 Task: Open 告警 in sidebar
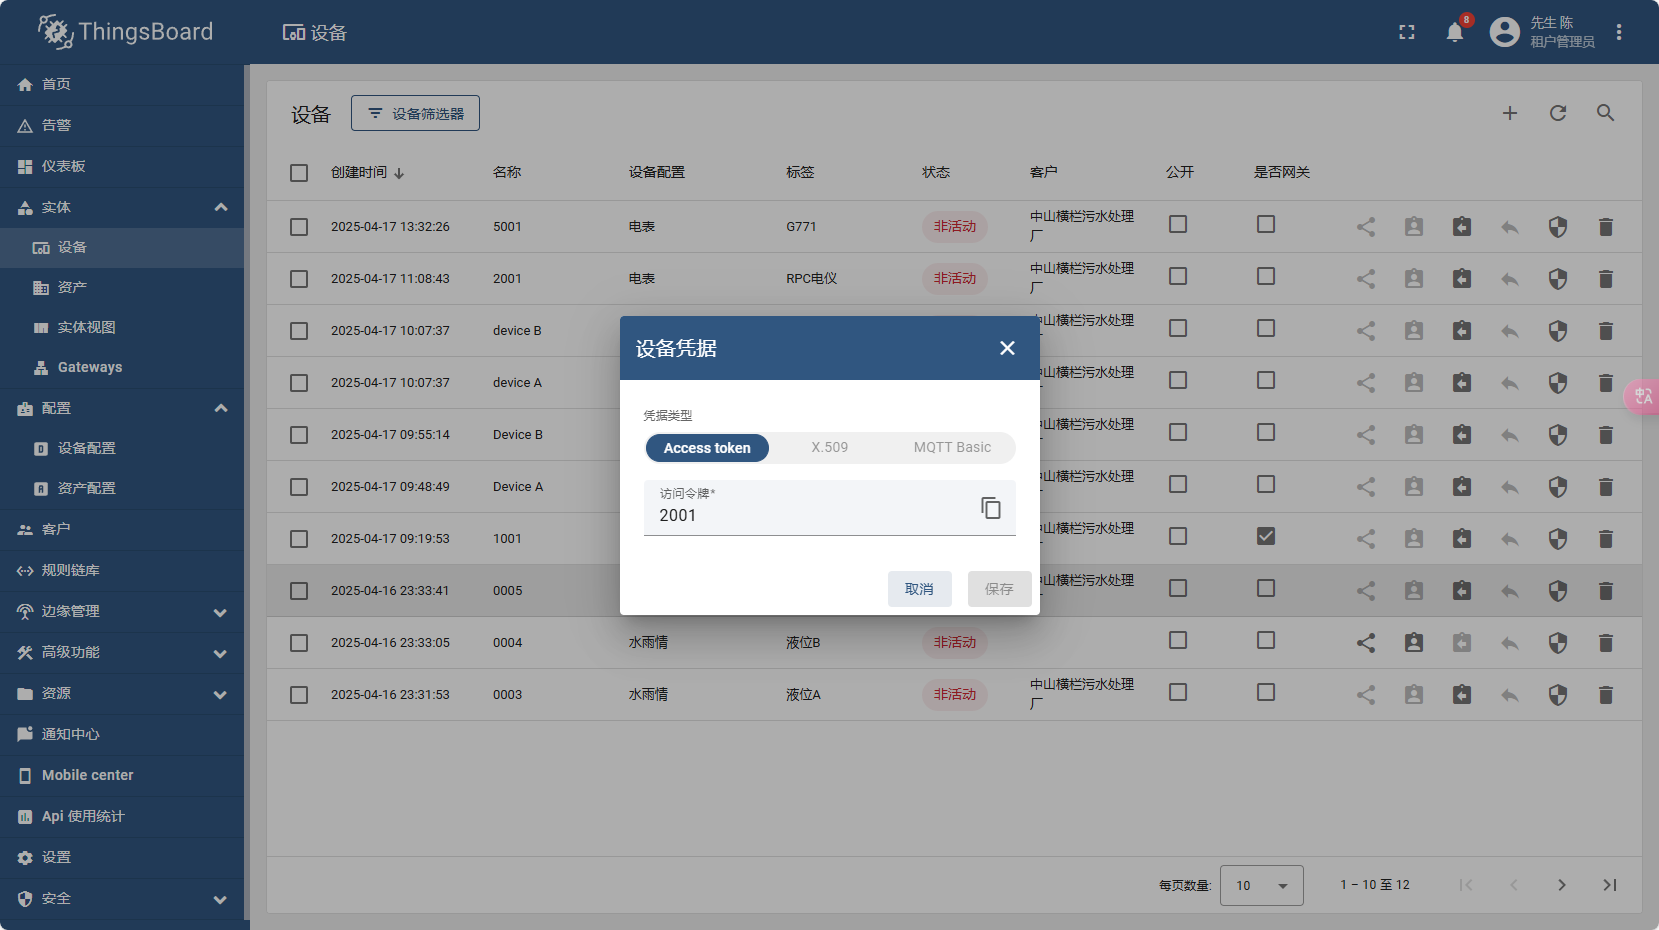[122, 125]
